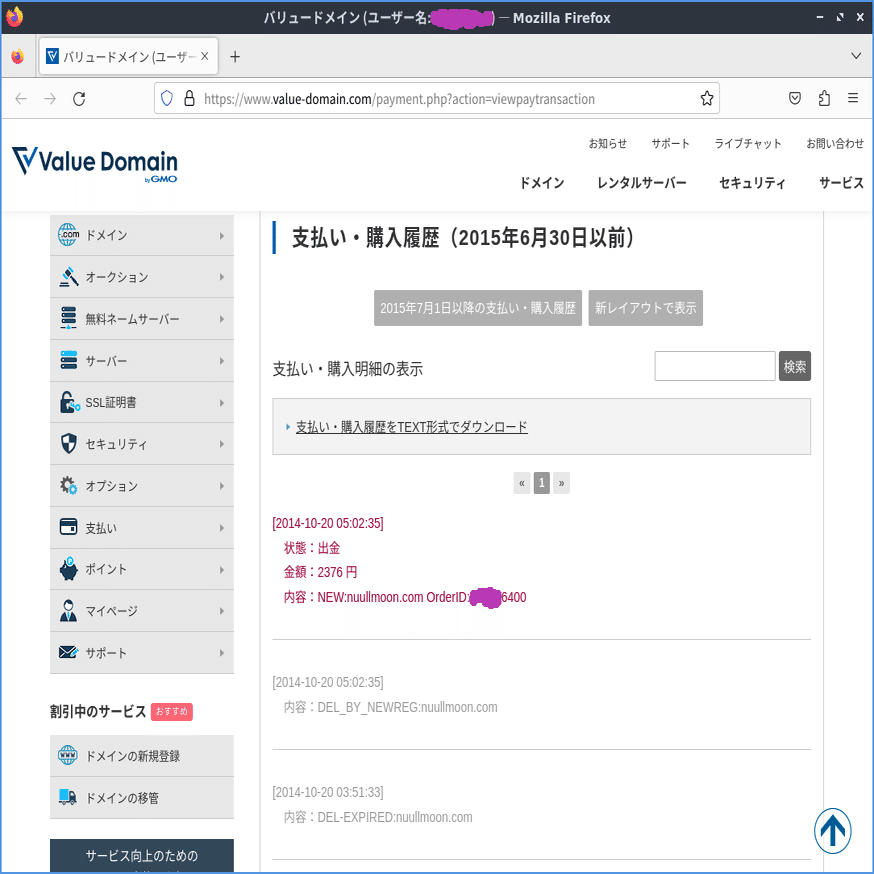874x874 pixels.
Task: Open the list all tabs dropdown
Action: pos(856,56)
